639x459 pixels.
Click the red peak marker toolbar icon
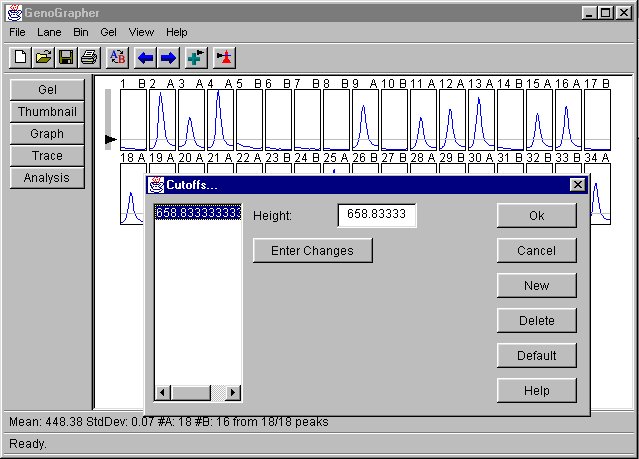224,58
